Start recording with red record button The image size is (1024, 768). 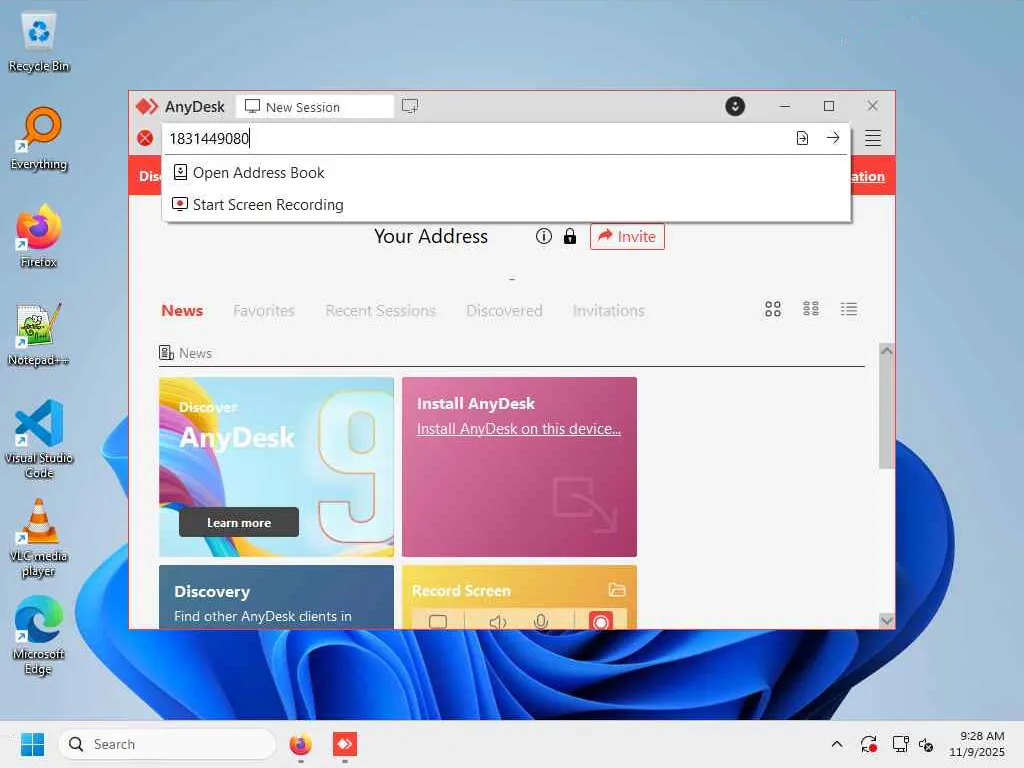click(x=601, y=620)
